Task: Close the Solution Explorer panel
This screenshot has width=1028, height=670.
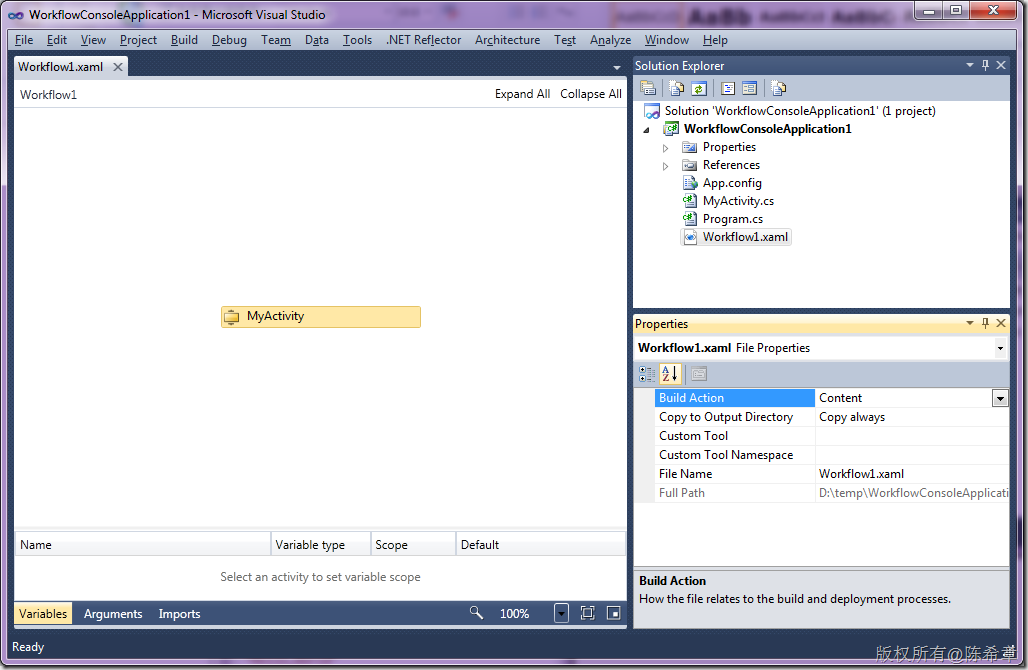Action: 1001,65
